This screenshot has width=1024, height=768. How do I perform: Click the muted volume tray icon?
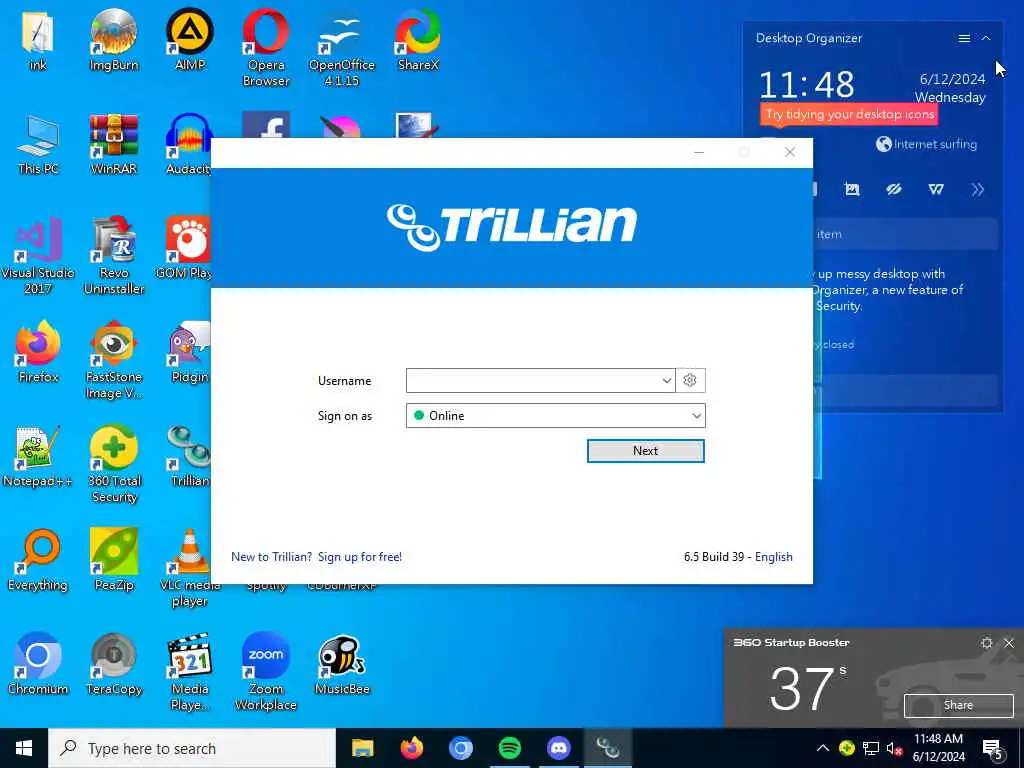(894, 748)
